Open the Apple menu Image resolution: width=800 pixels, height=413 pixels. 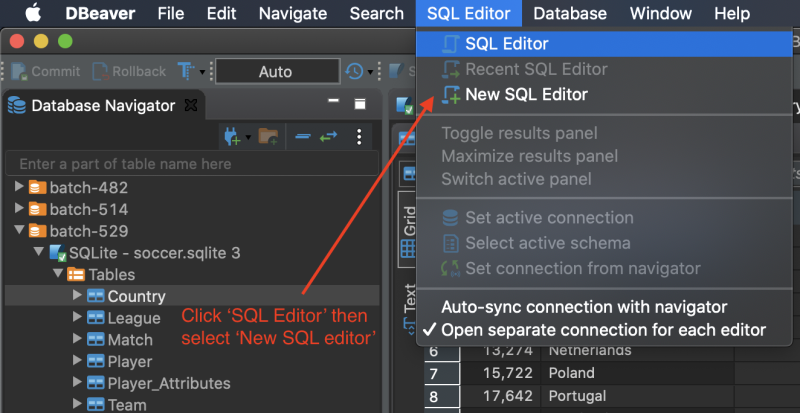pos(33,13)
